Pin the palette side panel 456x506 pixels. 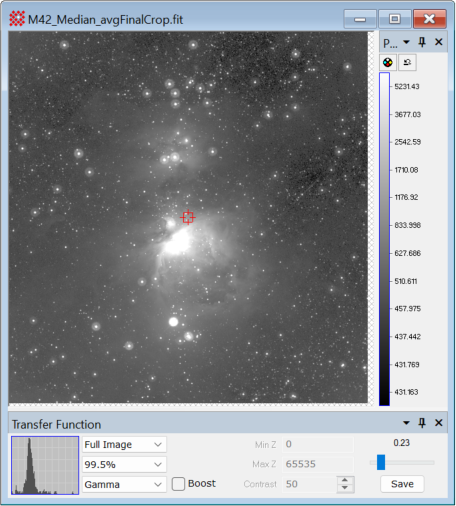coord(422,42)
